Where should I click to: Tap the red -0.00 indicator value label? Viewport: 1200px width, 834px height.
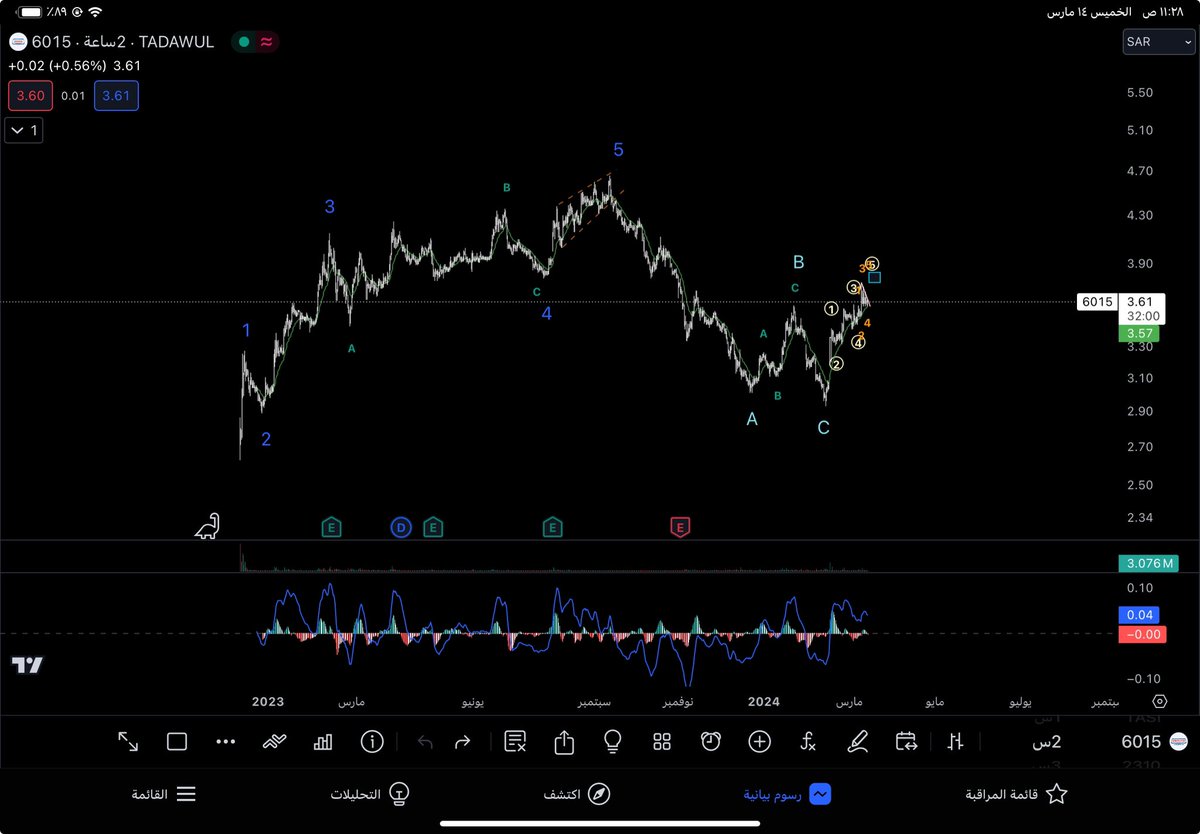point(1141,633)
